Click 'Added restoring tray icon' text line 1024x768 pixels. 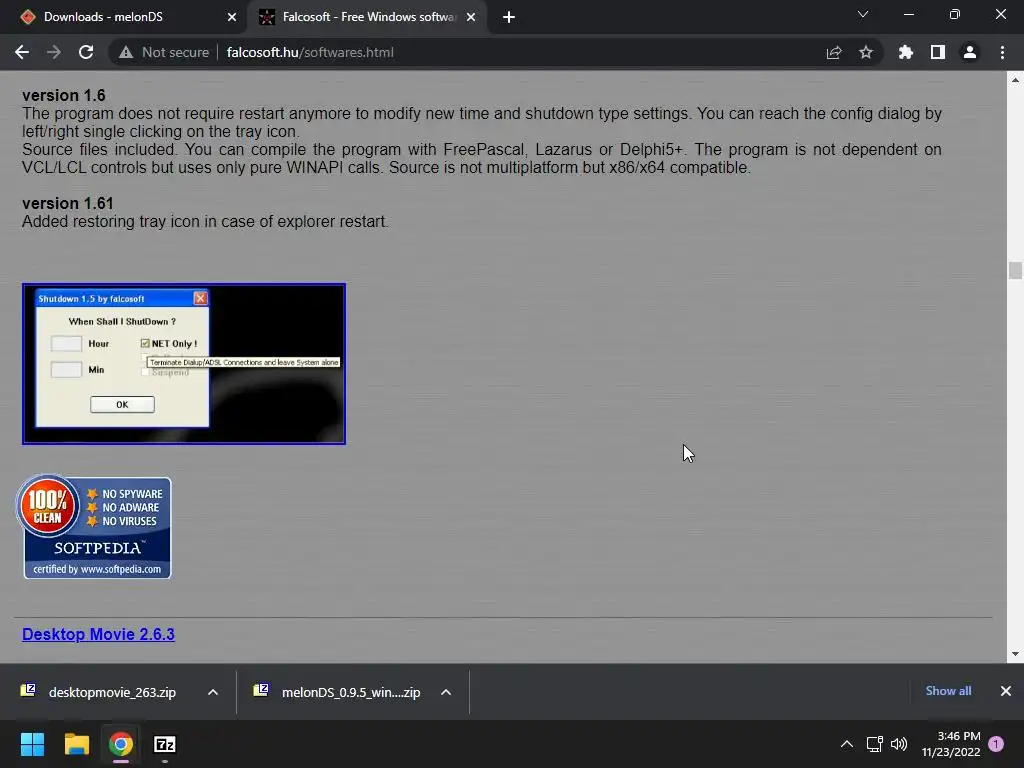pyautogui.click(x=205, y=221)
